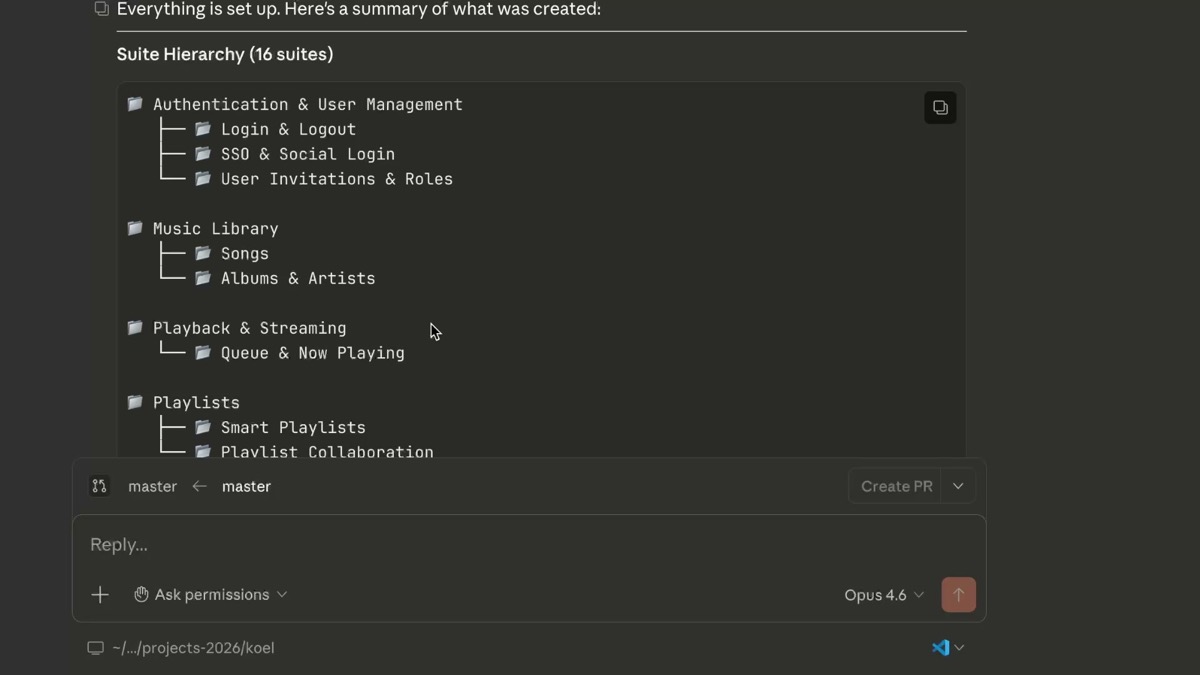Click the Create PR button
This screenshot has width=1200, height=675.
pyautogui.click(x=896, y=486)
